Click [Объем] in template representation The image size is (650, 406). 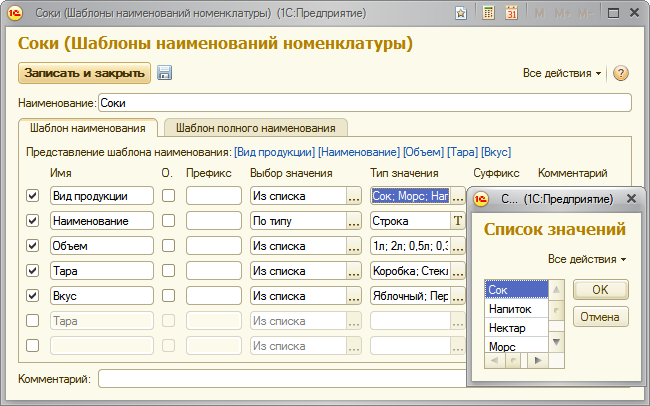(423, 152)
